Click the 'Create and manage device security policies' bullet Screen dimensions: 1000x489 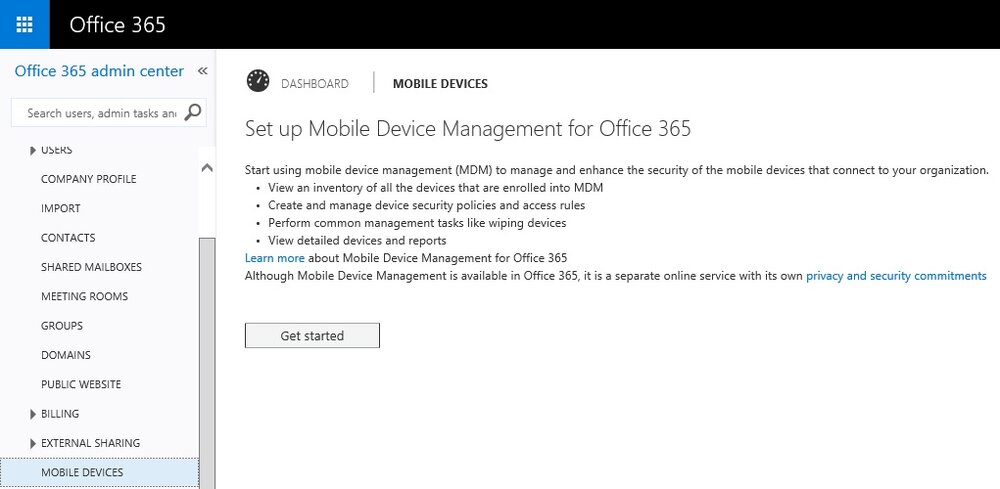[427, 205]
